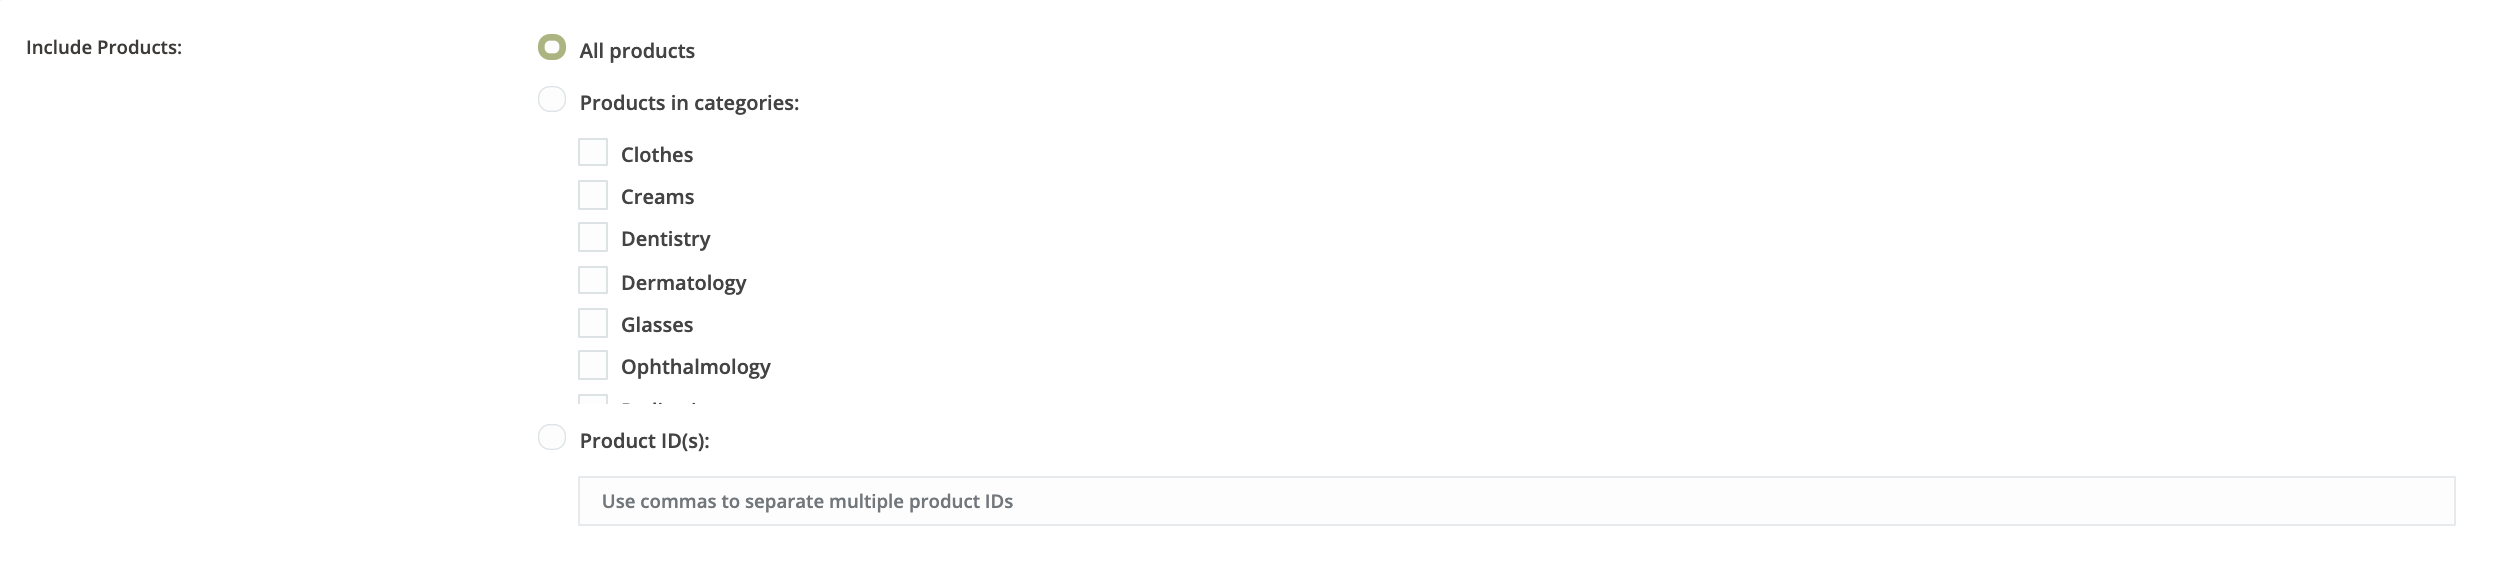
Task: Check the Dentistry category checkbox
Action: pos(593,237)
